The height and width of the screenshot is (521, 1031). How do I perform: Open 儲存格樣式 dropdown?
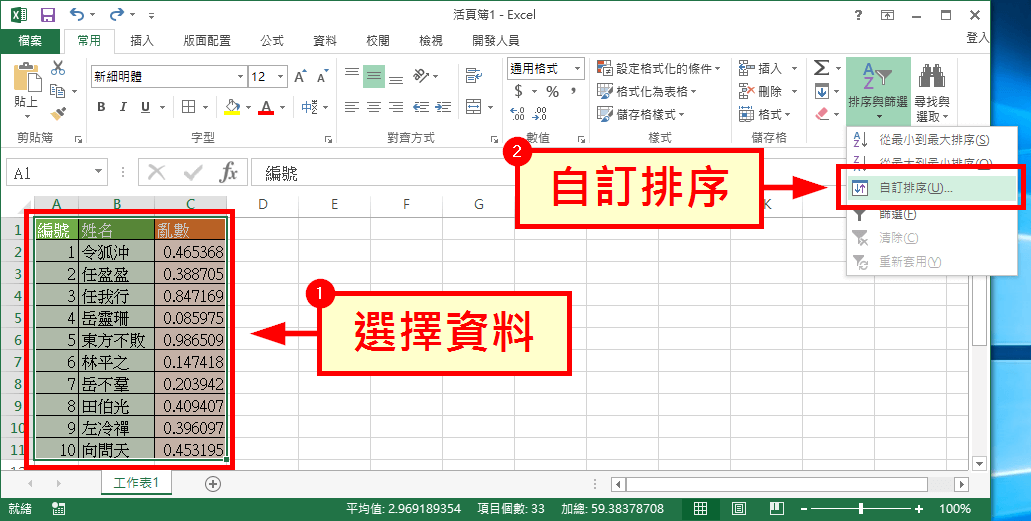(640, 114)
